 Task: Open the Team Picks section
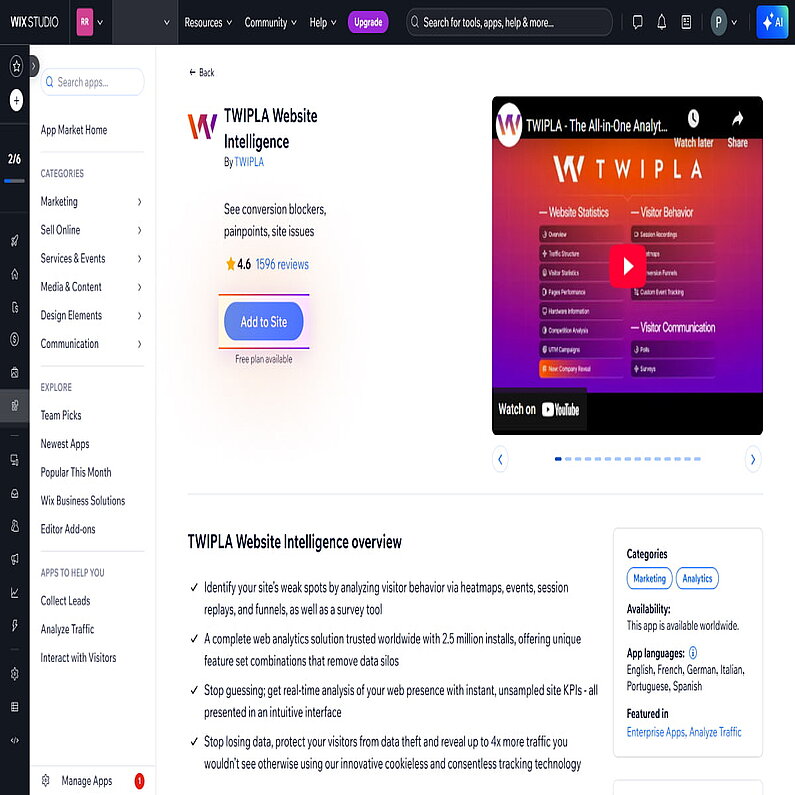(61, 415)
